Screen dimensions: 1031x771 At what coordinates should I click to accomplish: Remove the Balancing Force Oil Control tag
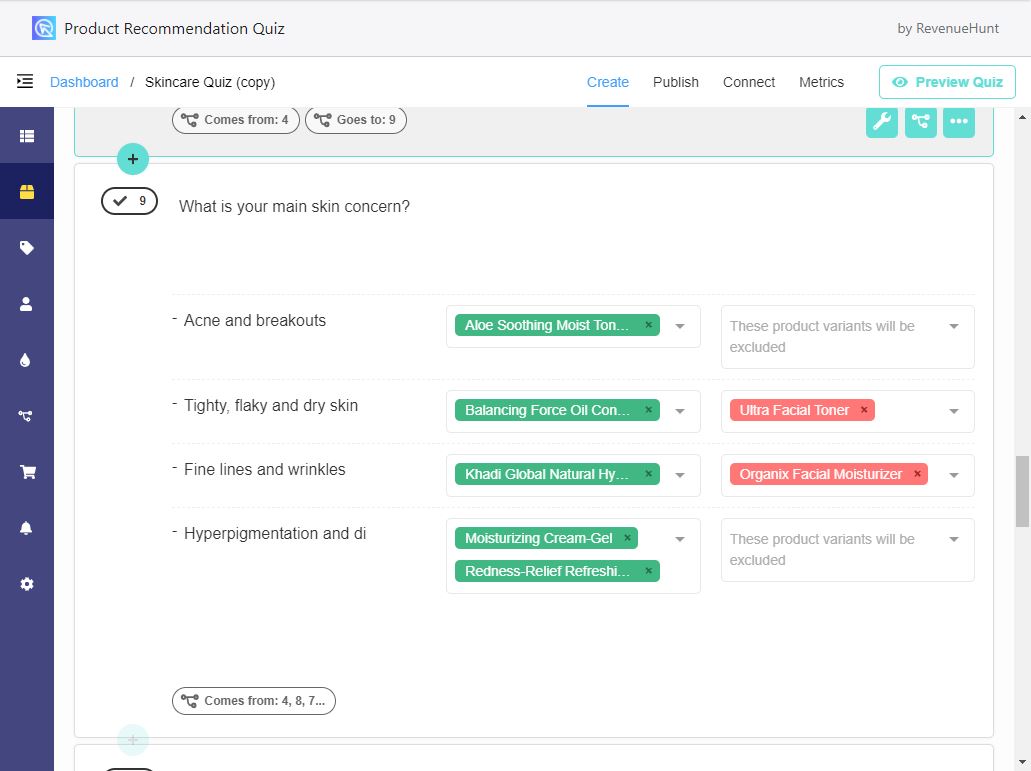648,409
